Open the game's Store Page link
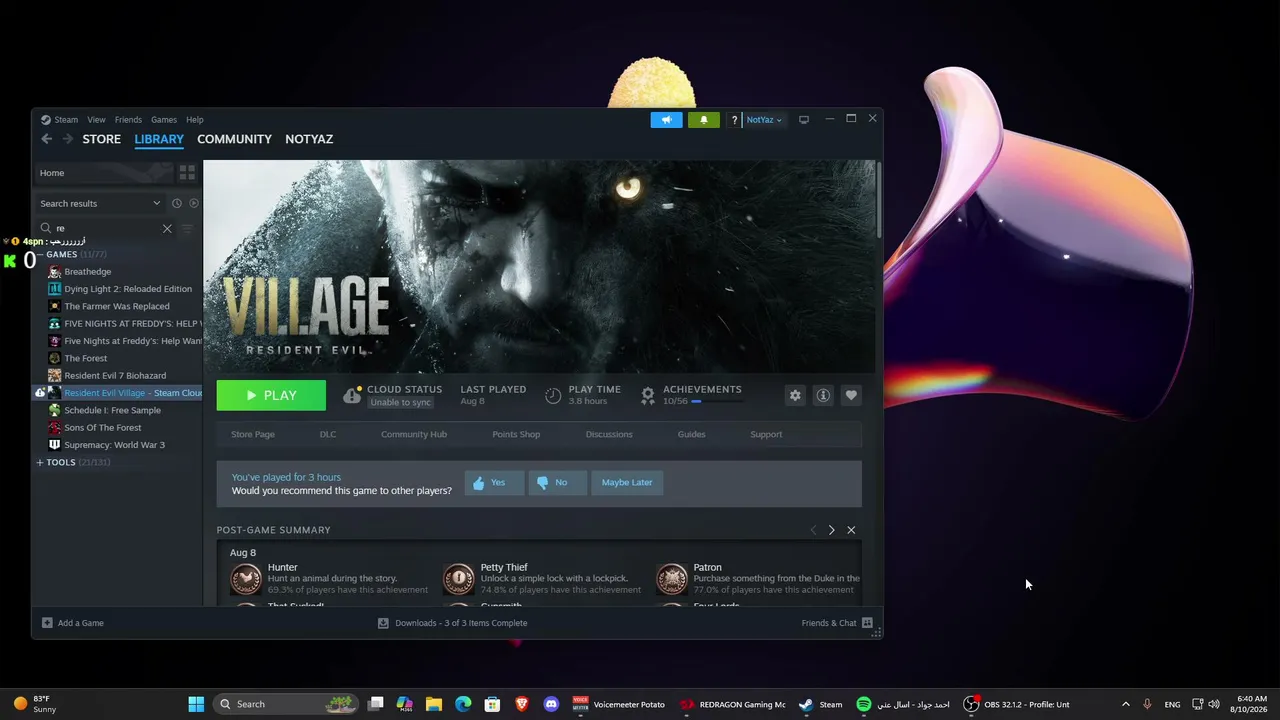This screenshot has height=720, width=1280. pos(253,434)
